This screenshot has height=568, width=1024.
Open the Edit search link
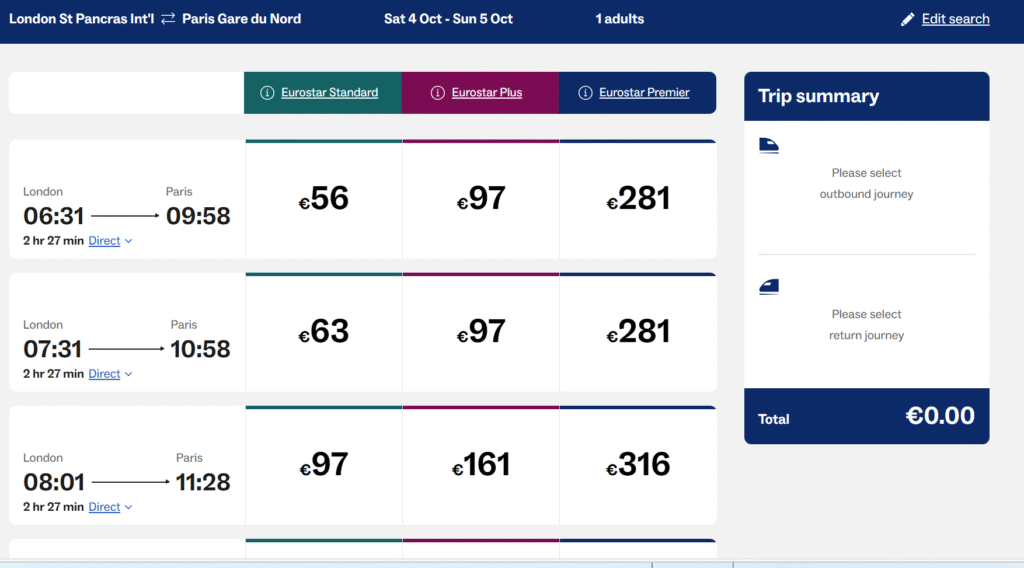click(955, 19)
